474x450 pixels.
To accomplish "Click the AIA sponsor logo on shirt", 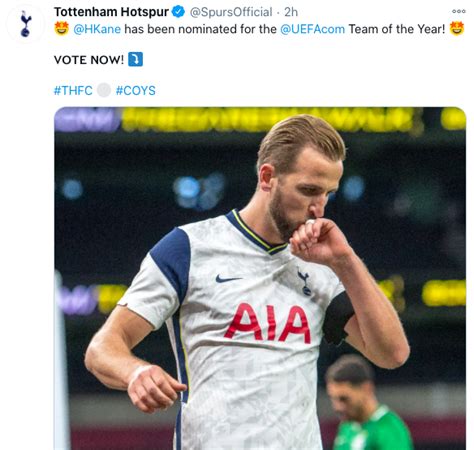I will point(269,323).
